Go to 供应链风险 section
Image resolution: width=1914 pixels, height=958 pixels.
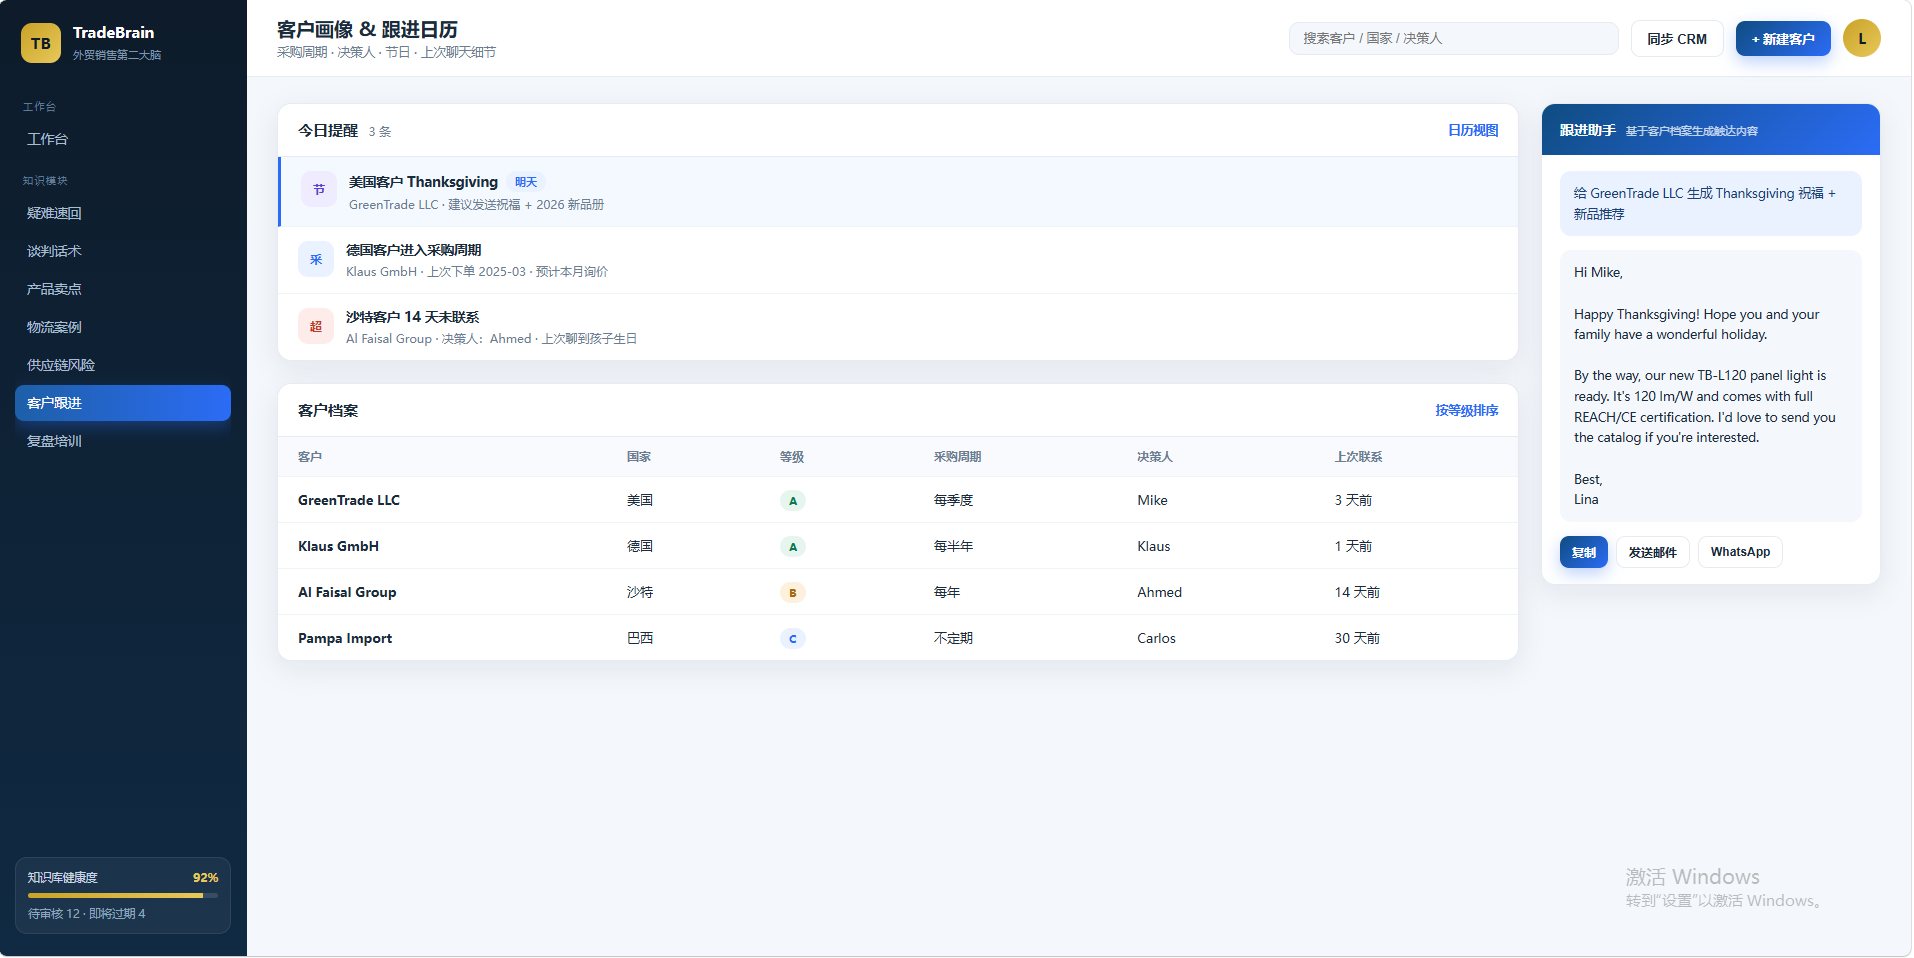123,365
